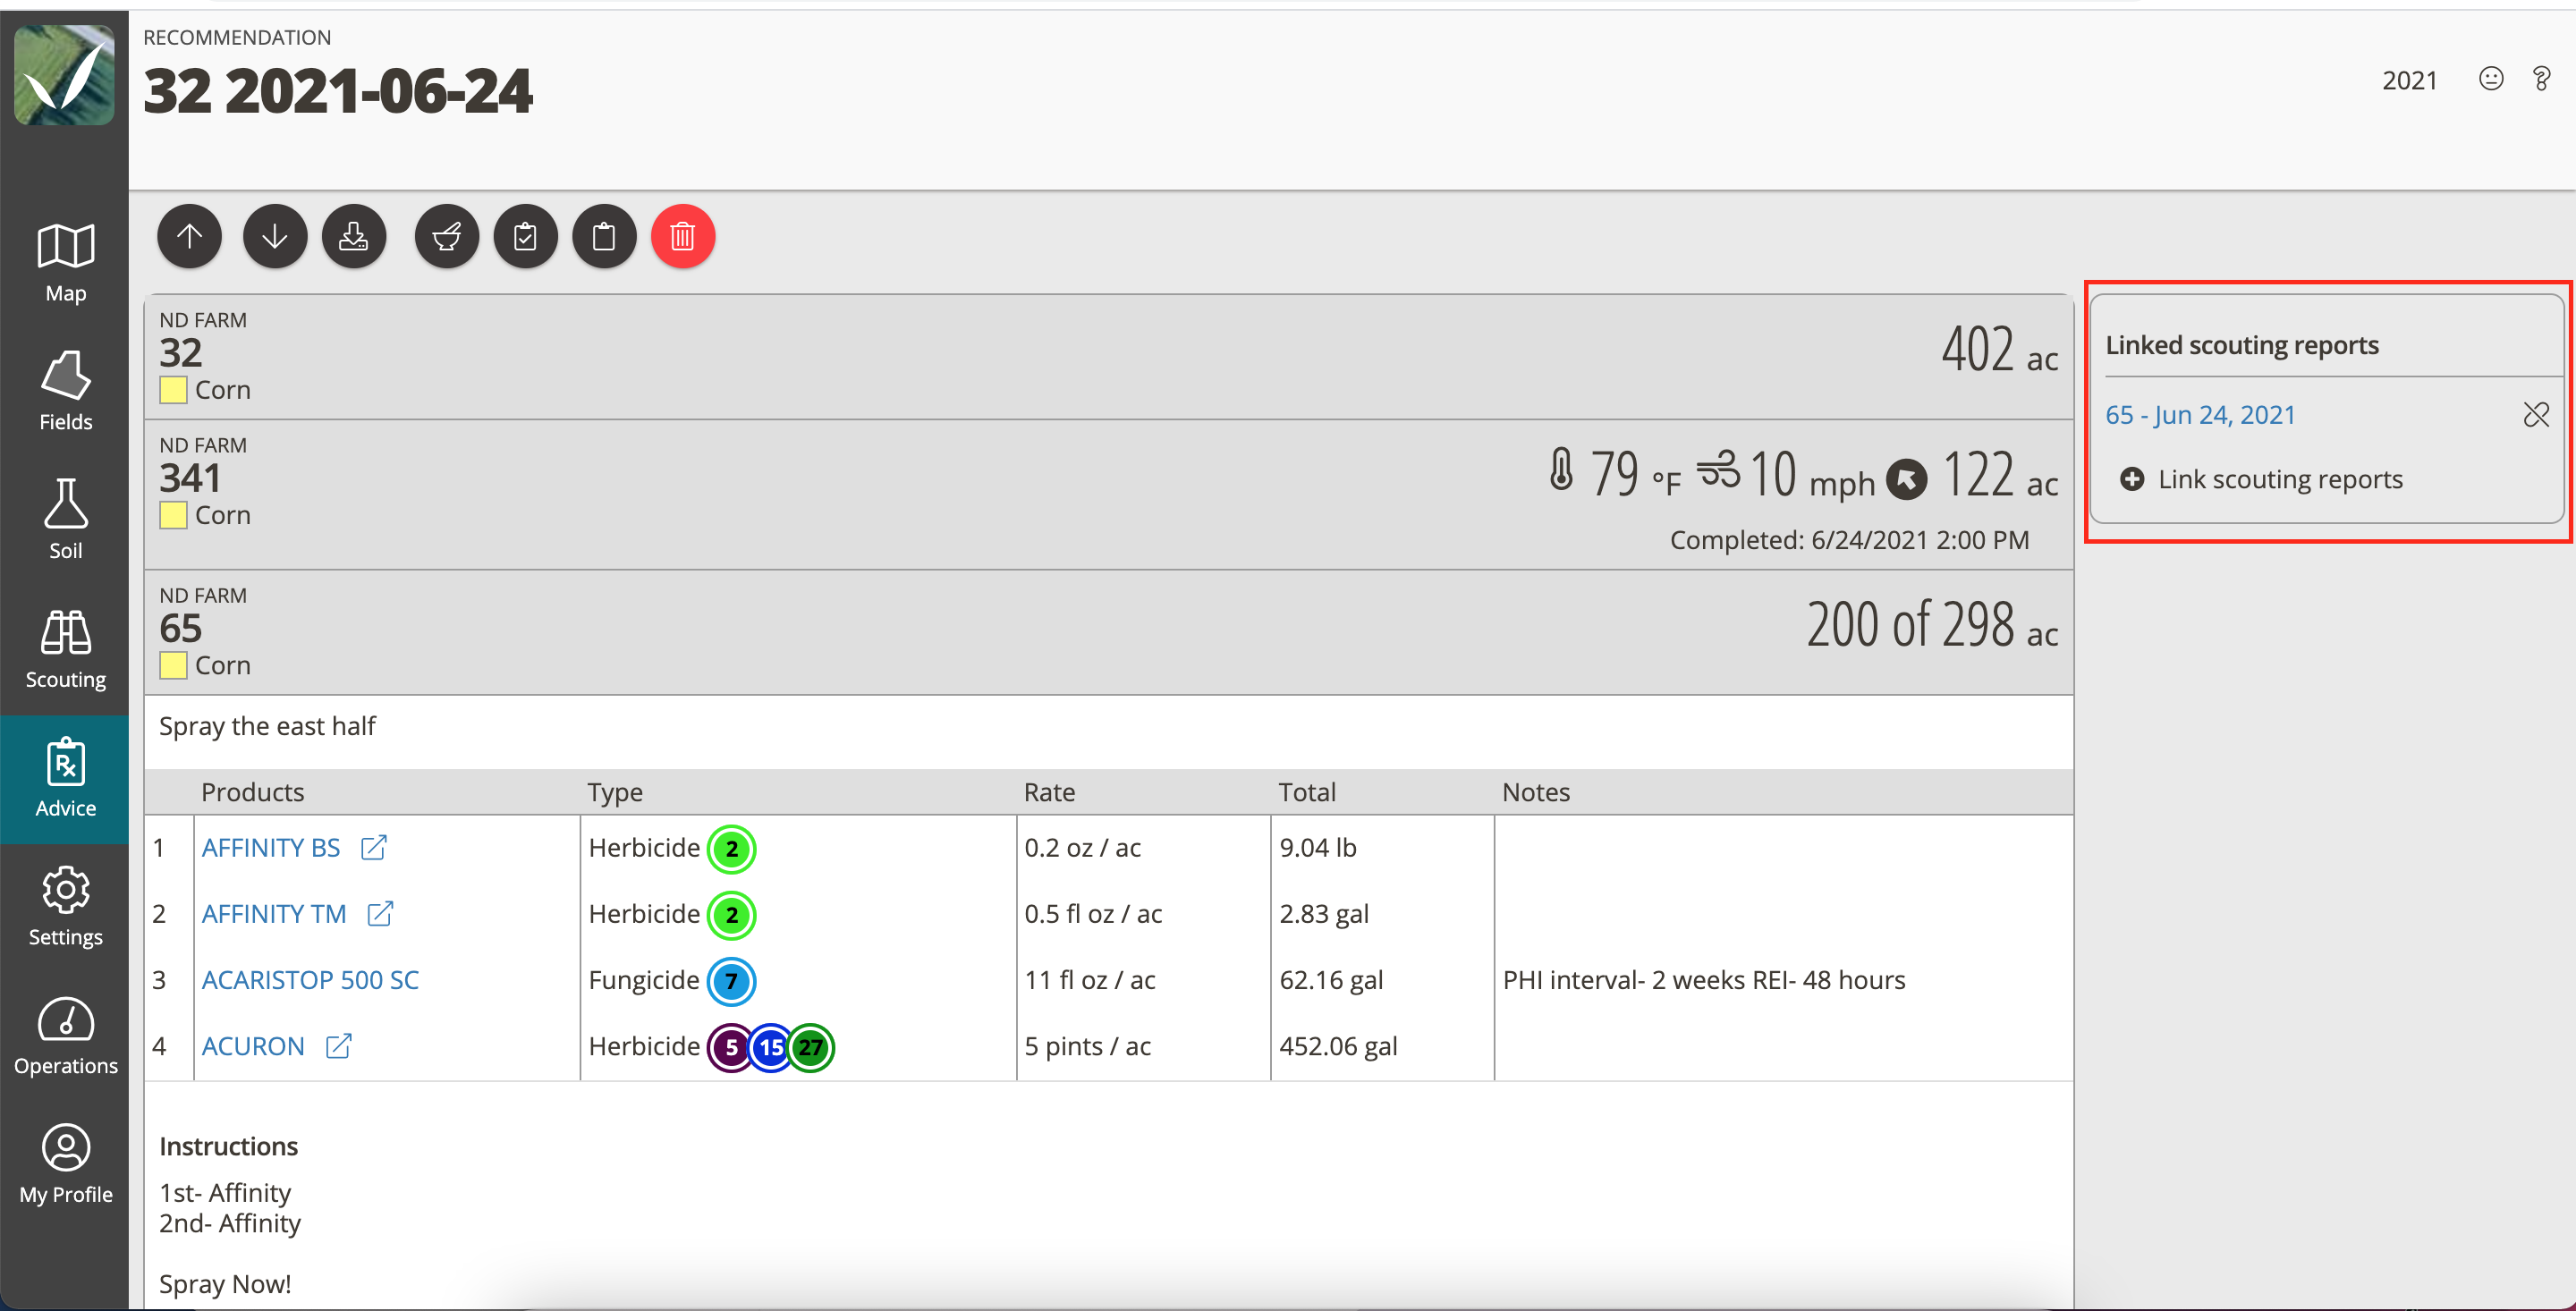Open the Advice section

66,779
